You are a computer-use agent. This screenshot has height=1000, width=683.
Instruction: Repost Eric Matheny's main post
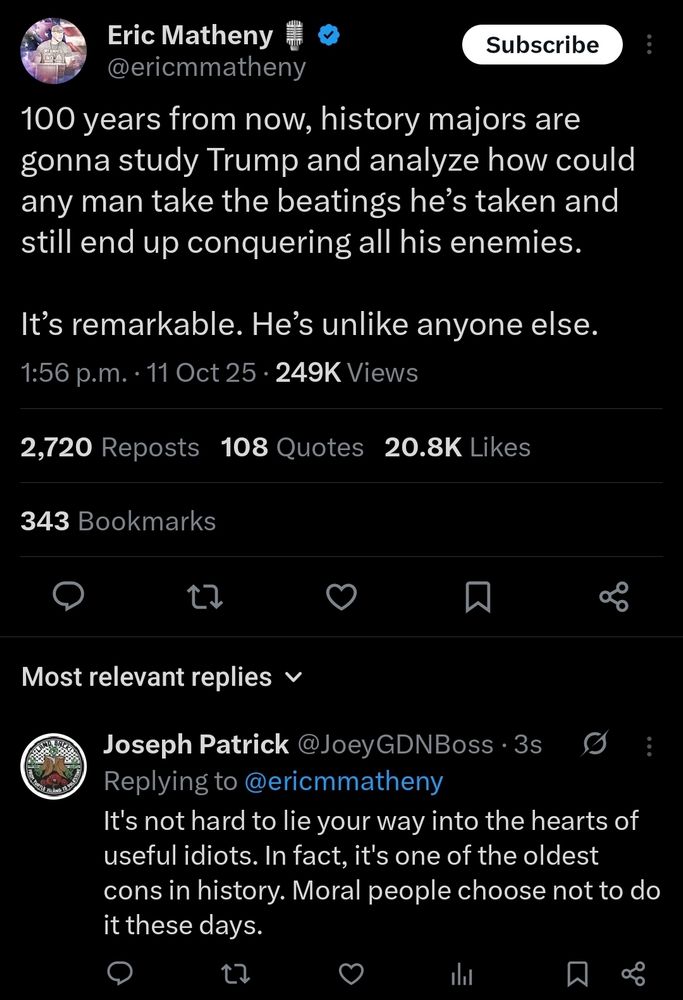pyautogui.click(x=204, y=597)
